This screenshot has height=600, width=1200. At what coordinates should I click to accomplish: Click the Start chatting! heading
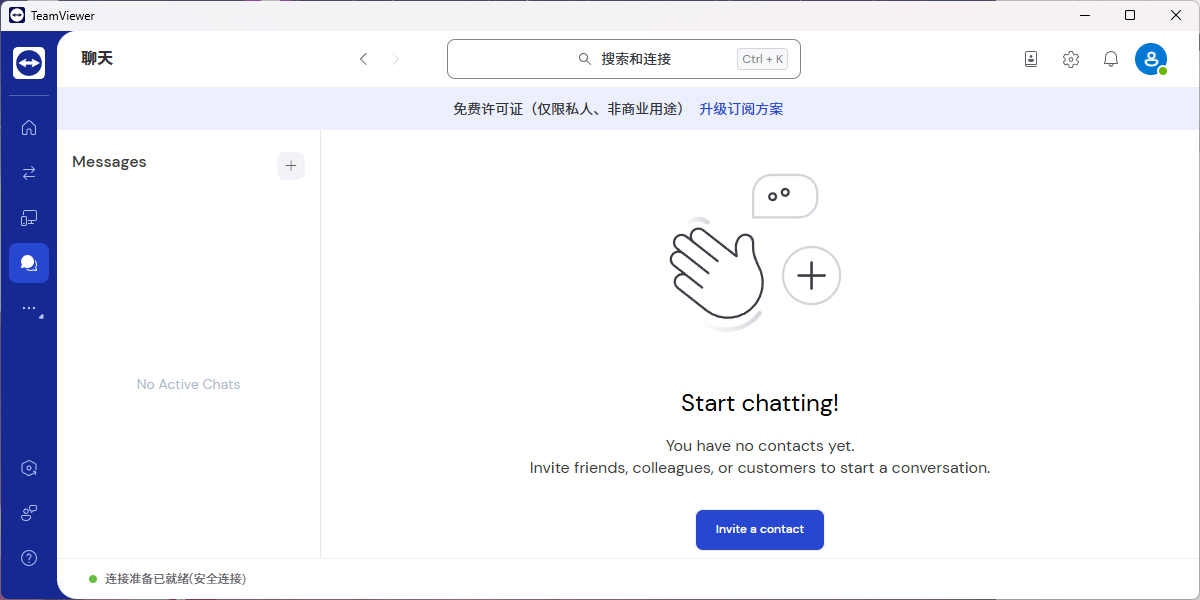click(760, 403)
